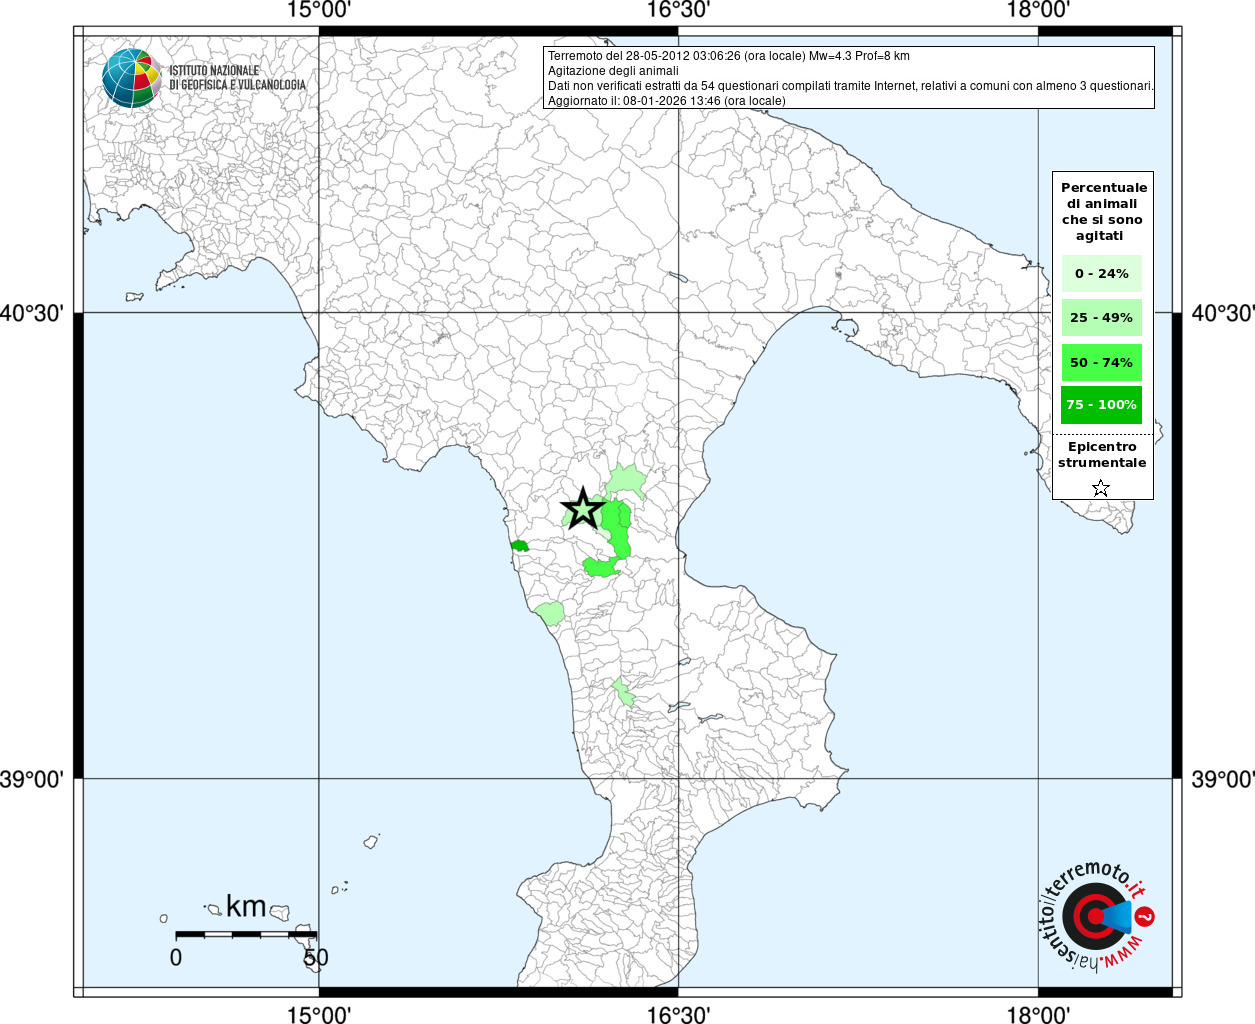The image size is (1255, 1024).
Task: Click the scale bar '50' mark
Action: click(316, 957)
